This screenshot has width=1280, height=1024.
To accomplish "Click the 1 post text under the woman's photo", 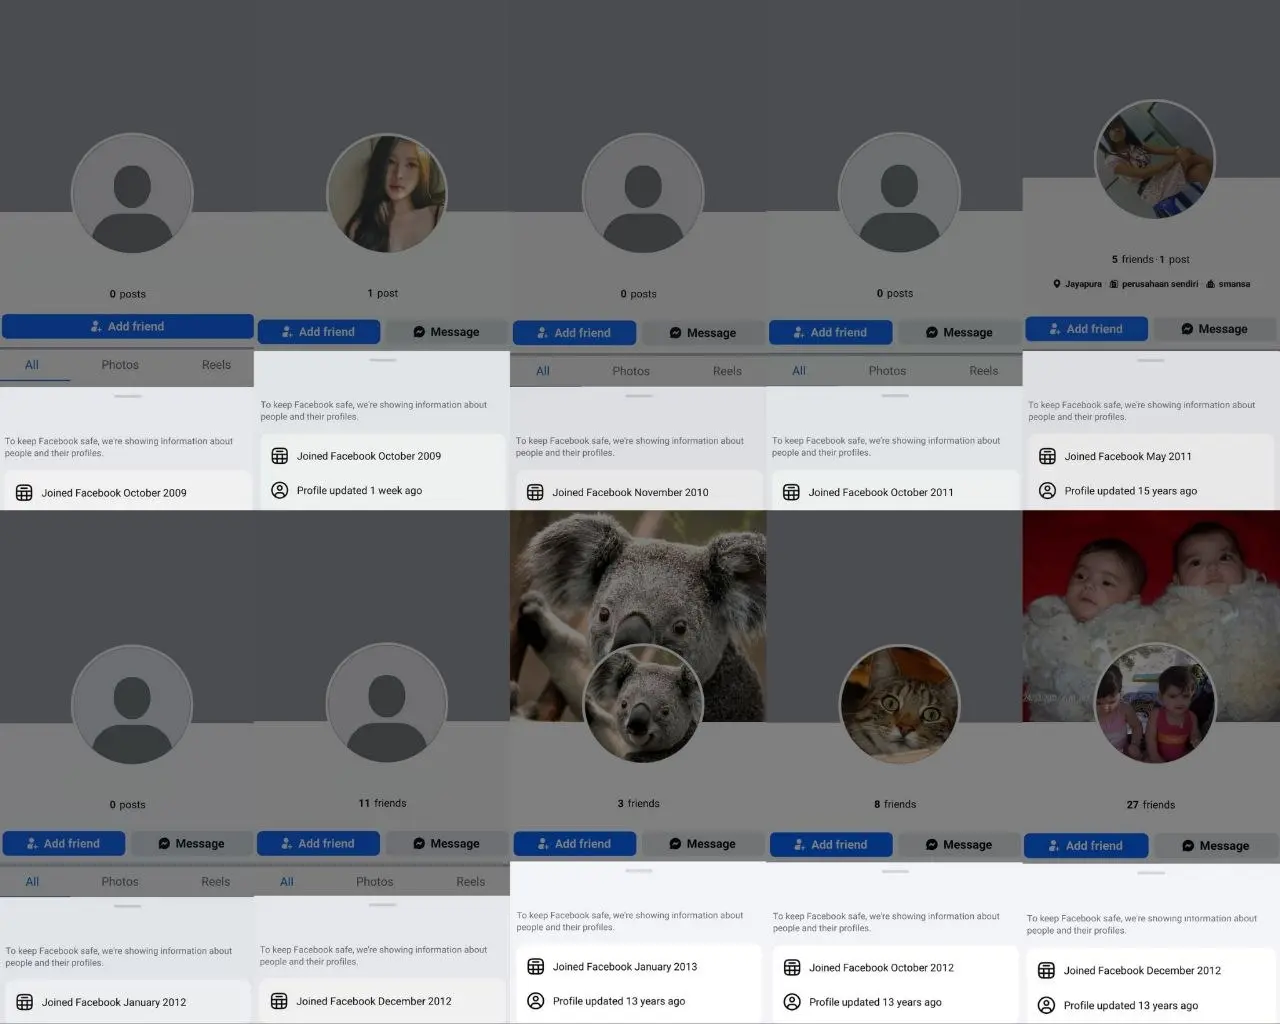I will [x=382, y=293].
